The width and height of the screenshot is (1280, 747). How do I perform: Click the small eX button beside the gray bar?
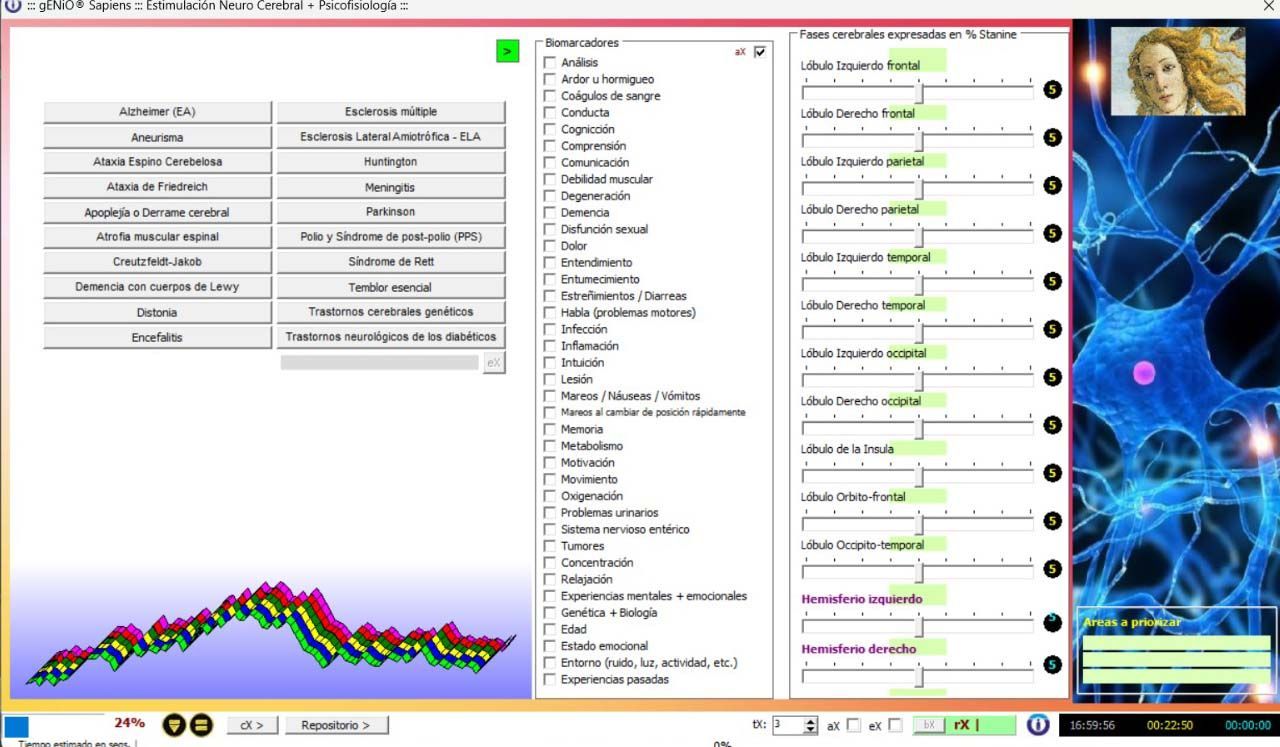pyautogui.click(x=493, y=363)
